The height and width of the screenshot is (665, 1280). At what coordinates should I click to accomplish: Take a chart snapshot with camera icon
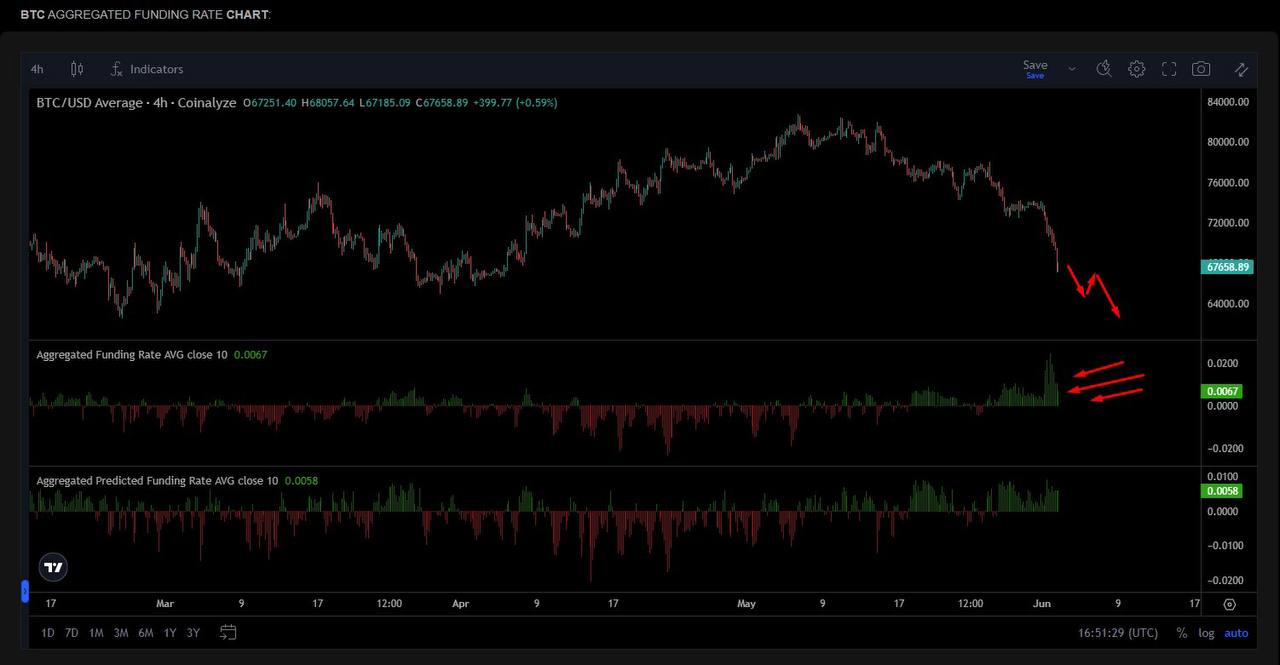pyautogui.click(x=1201, y=69)
